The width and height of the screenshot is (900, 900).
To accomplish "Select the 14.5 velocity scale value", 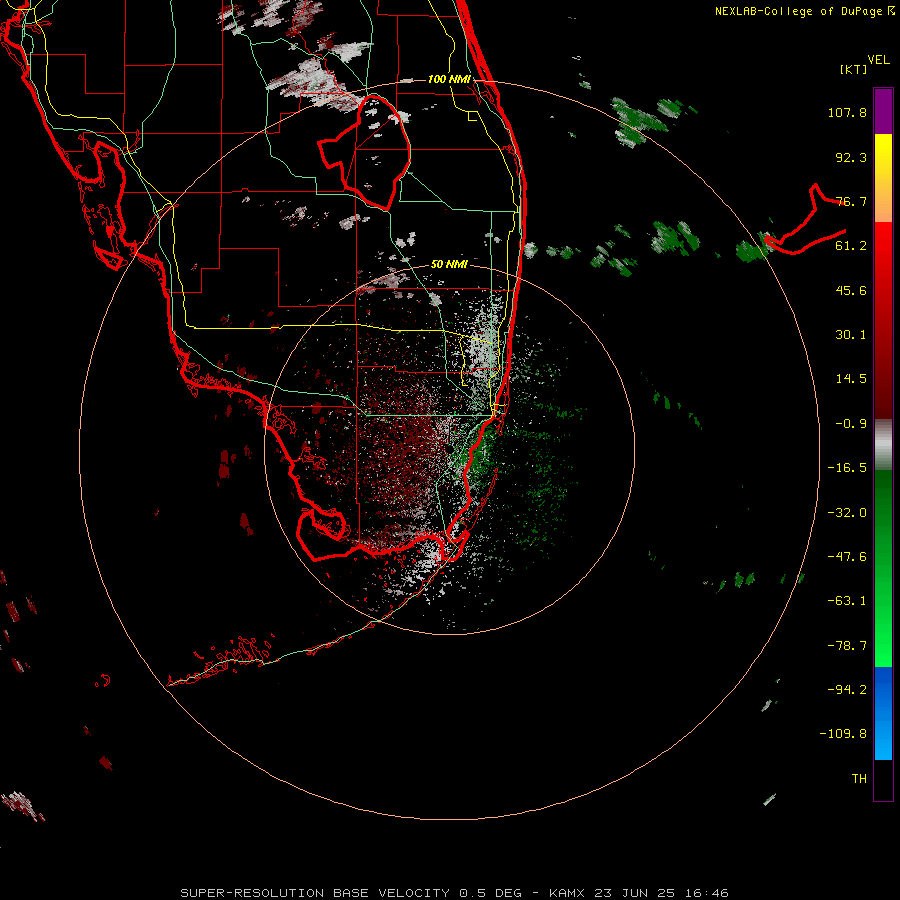I will coord(851,379).
